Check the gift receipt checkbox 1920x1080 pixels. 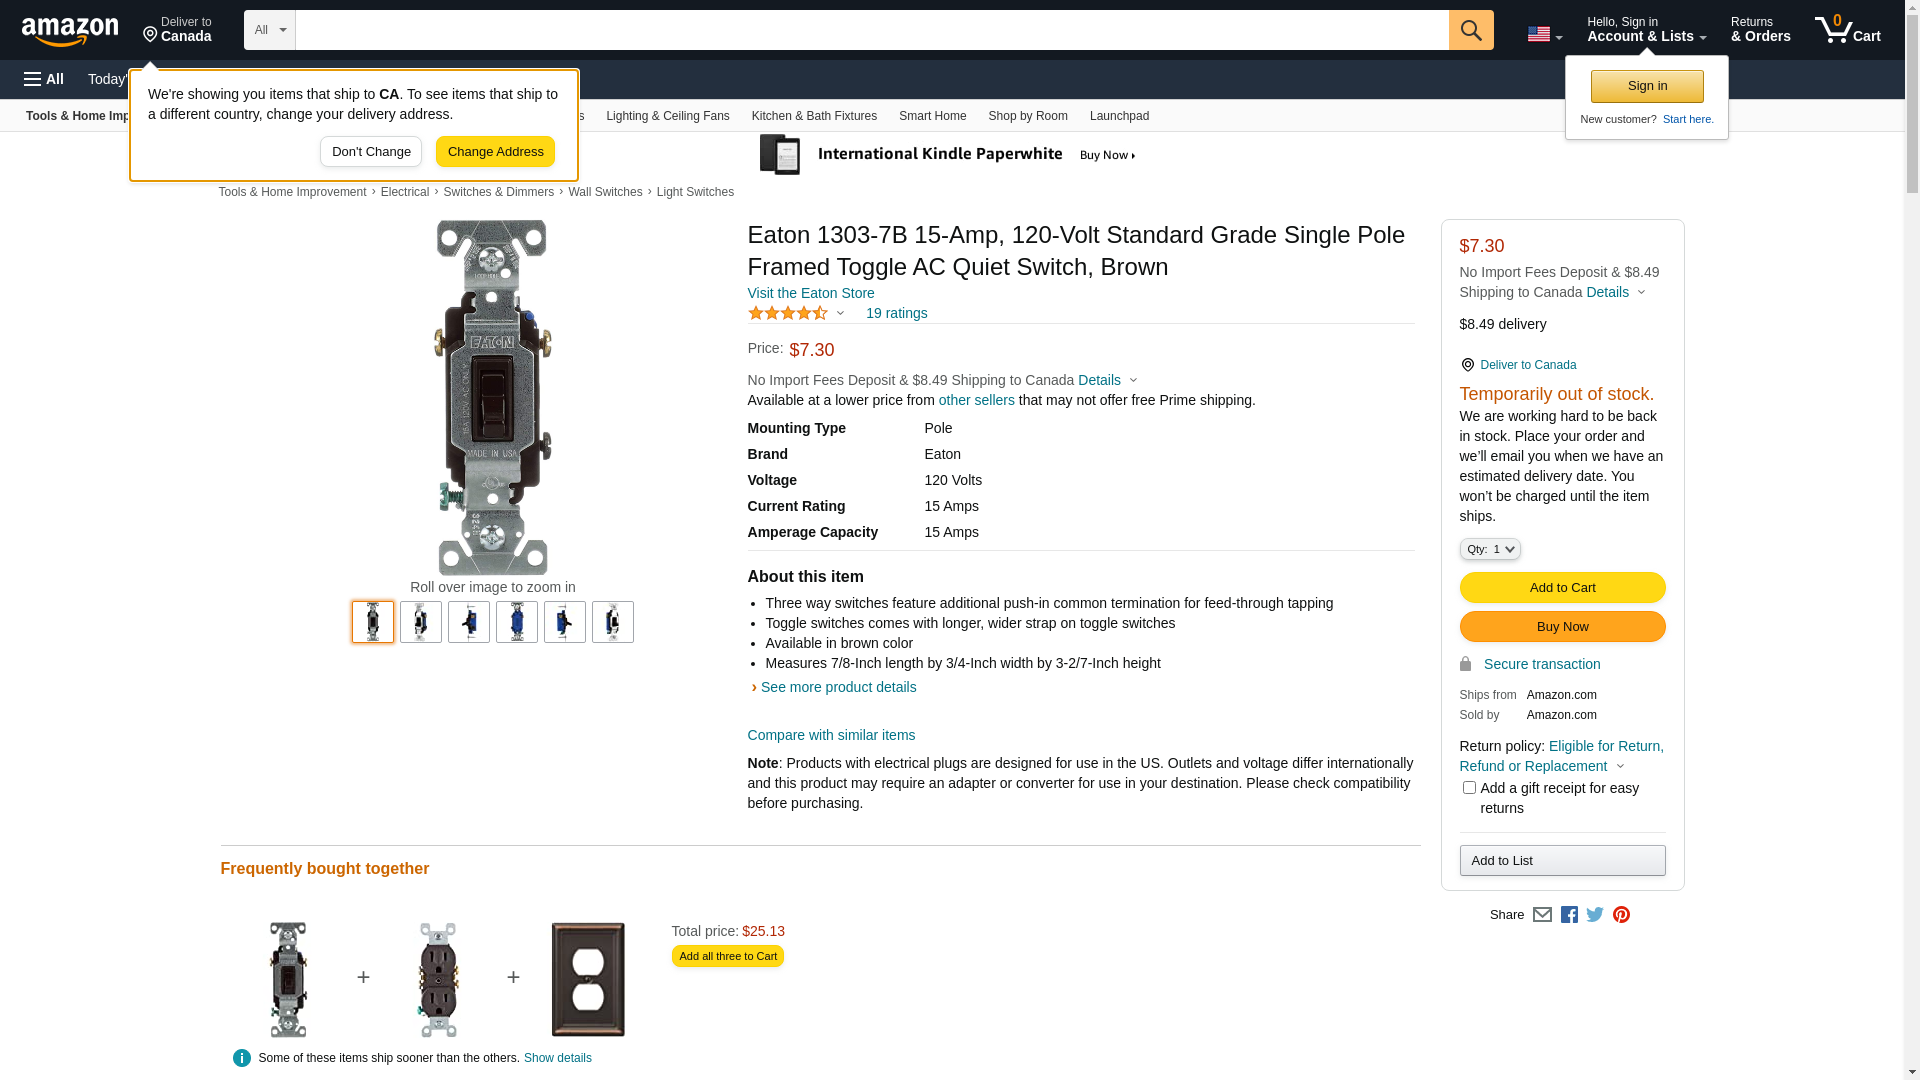[1469, 788]
